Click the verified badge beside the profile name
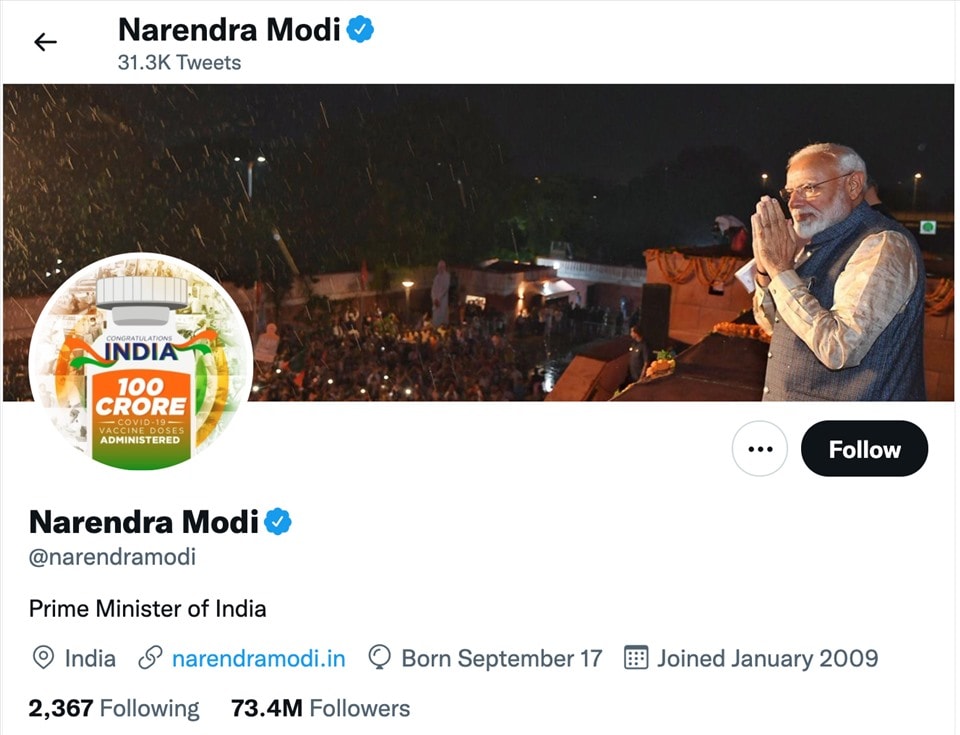Screen dimensions: 960x735 (278, 521)
